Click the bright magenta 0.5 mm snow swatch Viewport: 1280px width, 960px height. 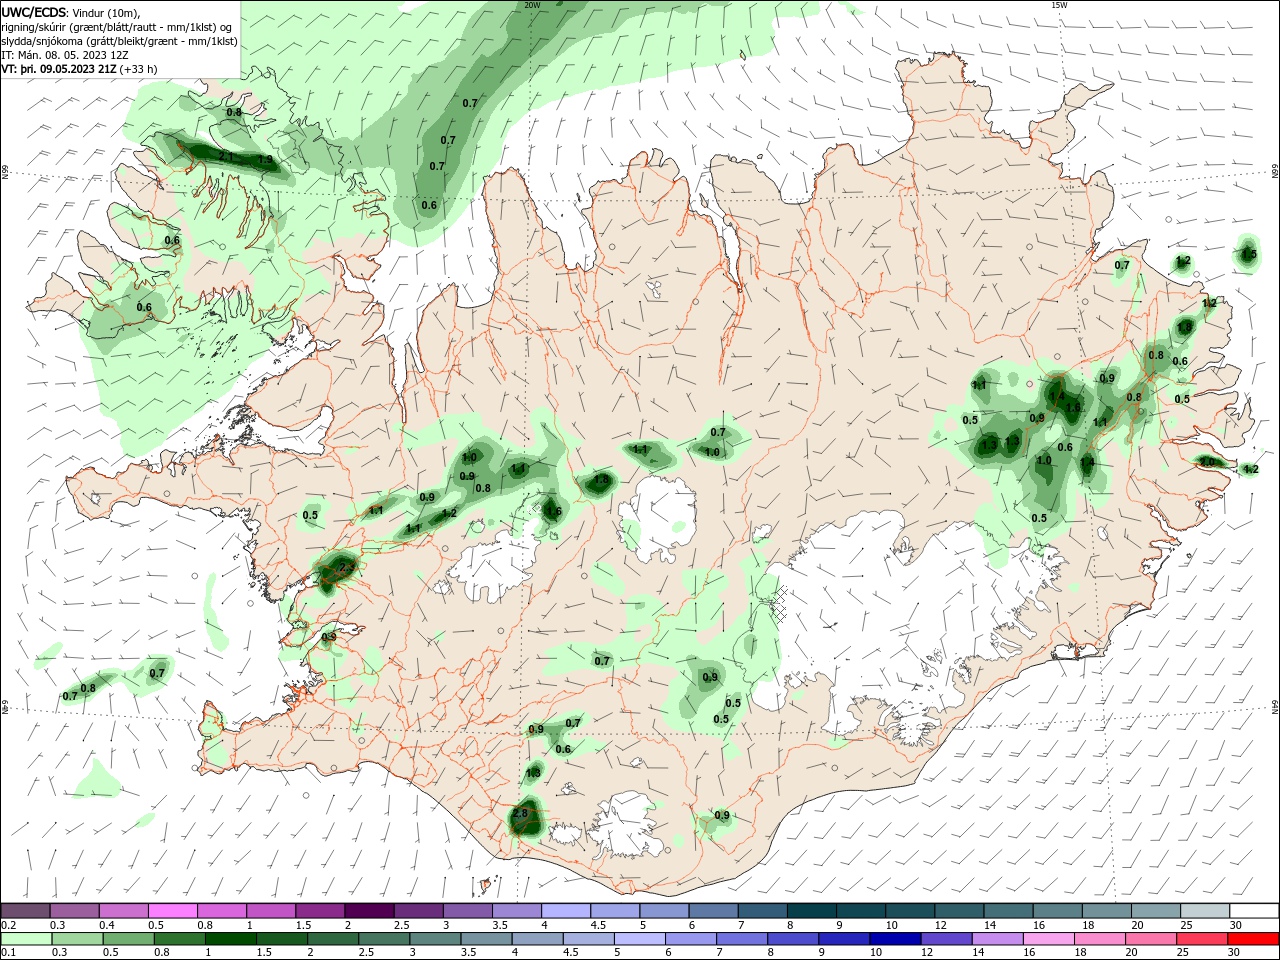click(x=172, y=910)
